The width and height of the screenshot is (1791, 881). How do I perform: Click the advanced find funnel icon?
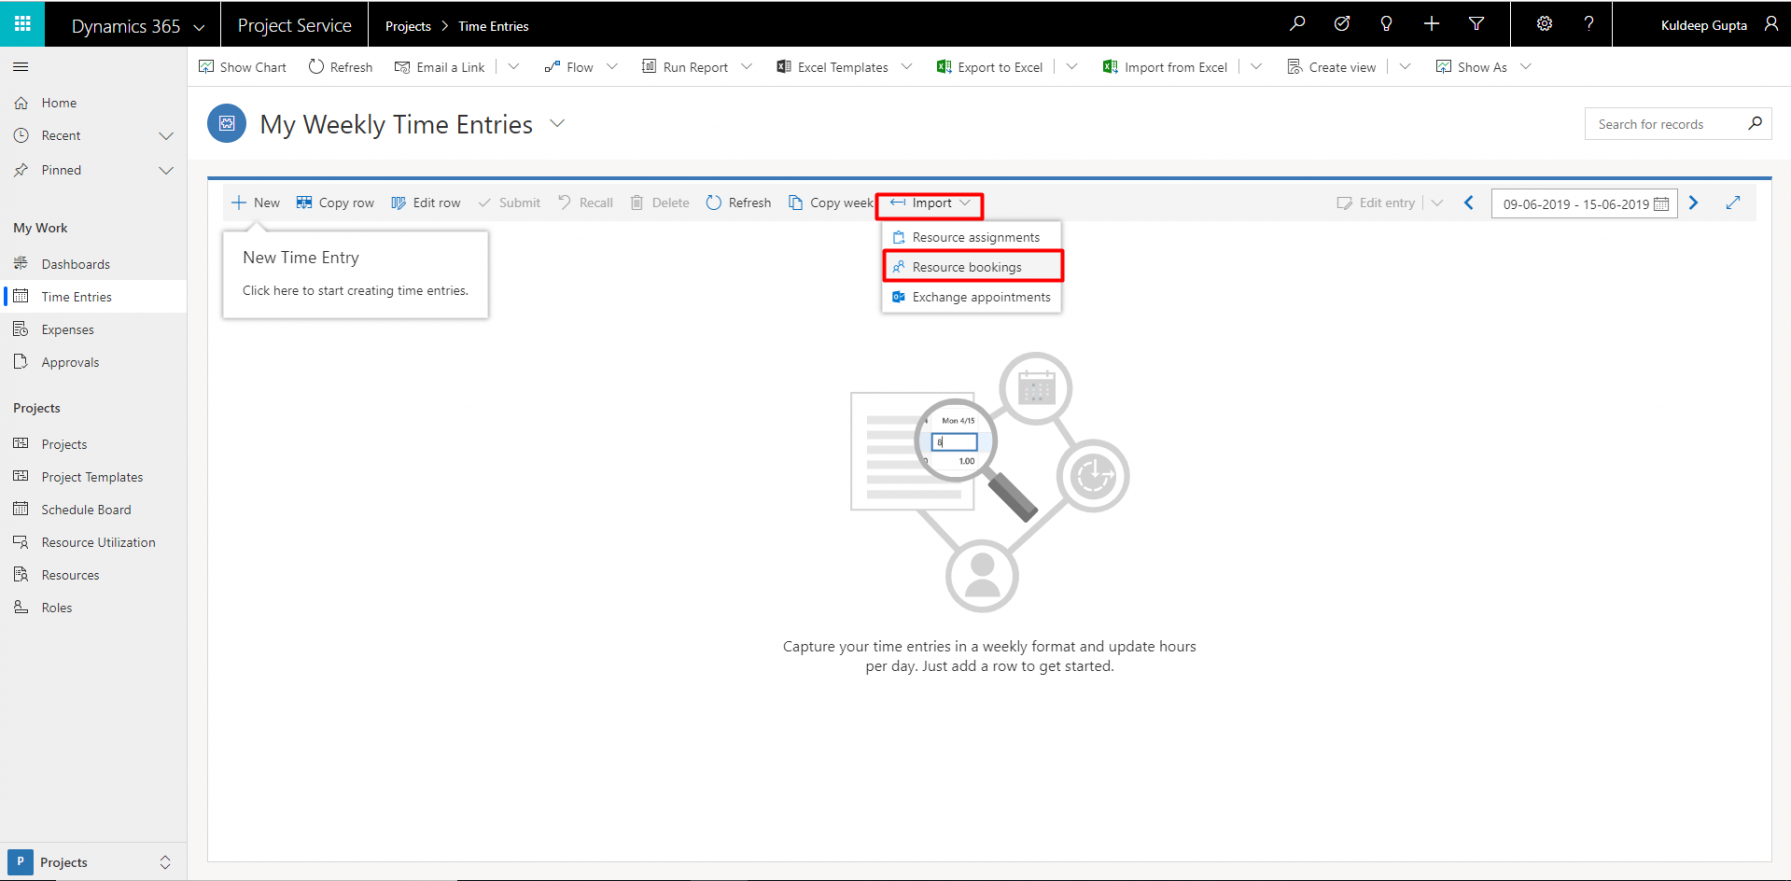(x=1476, y=24)
